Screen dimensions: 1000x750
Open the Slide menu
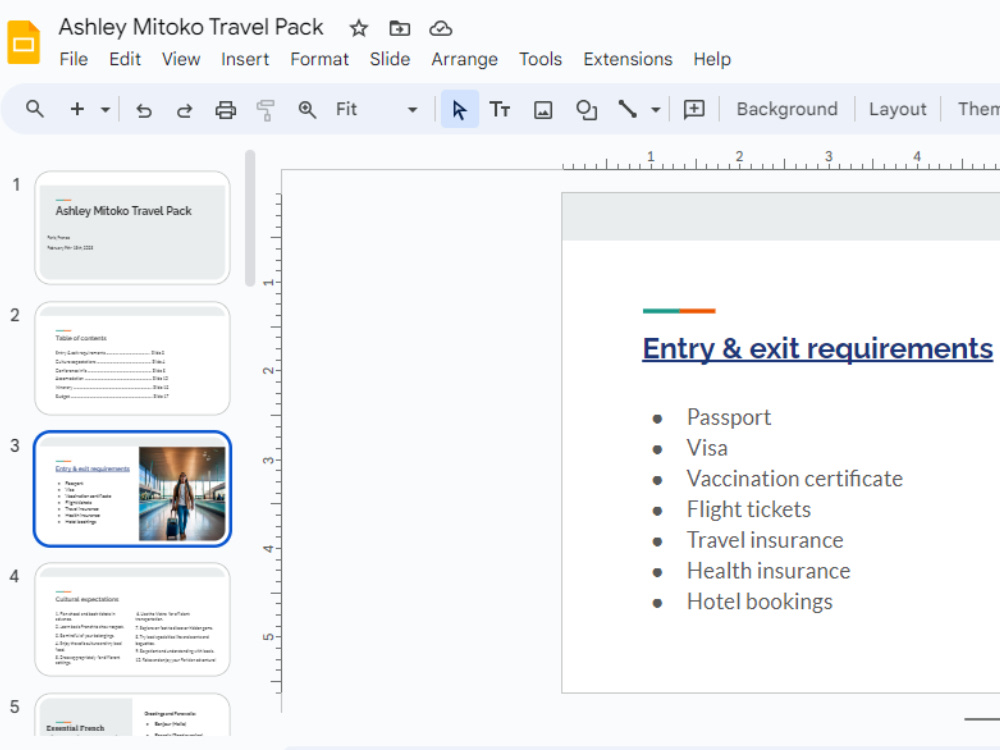(390, 59)
